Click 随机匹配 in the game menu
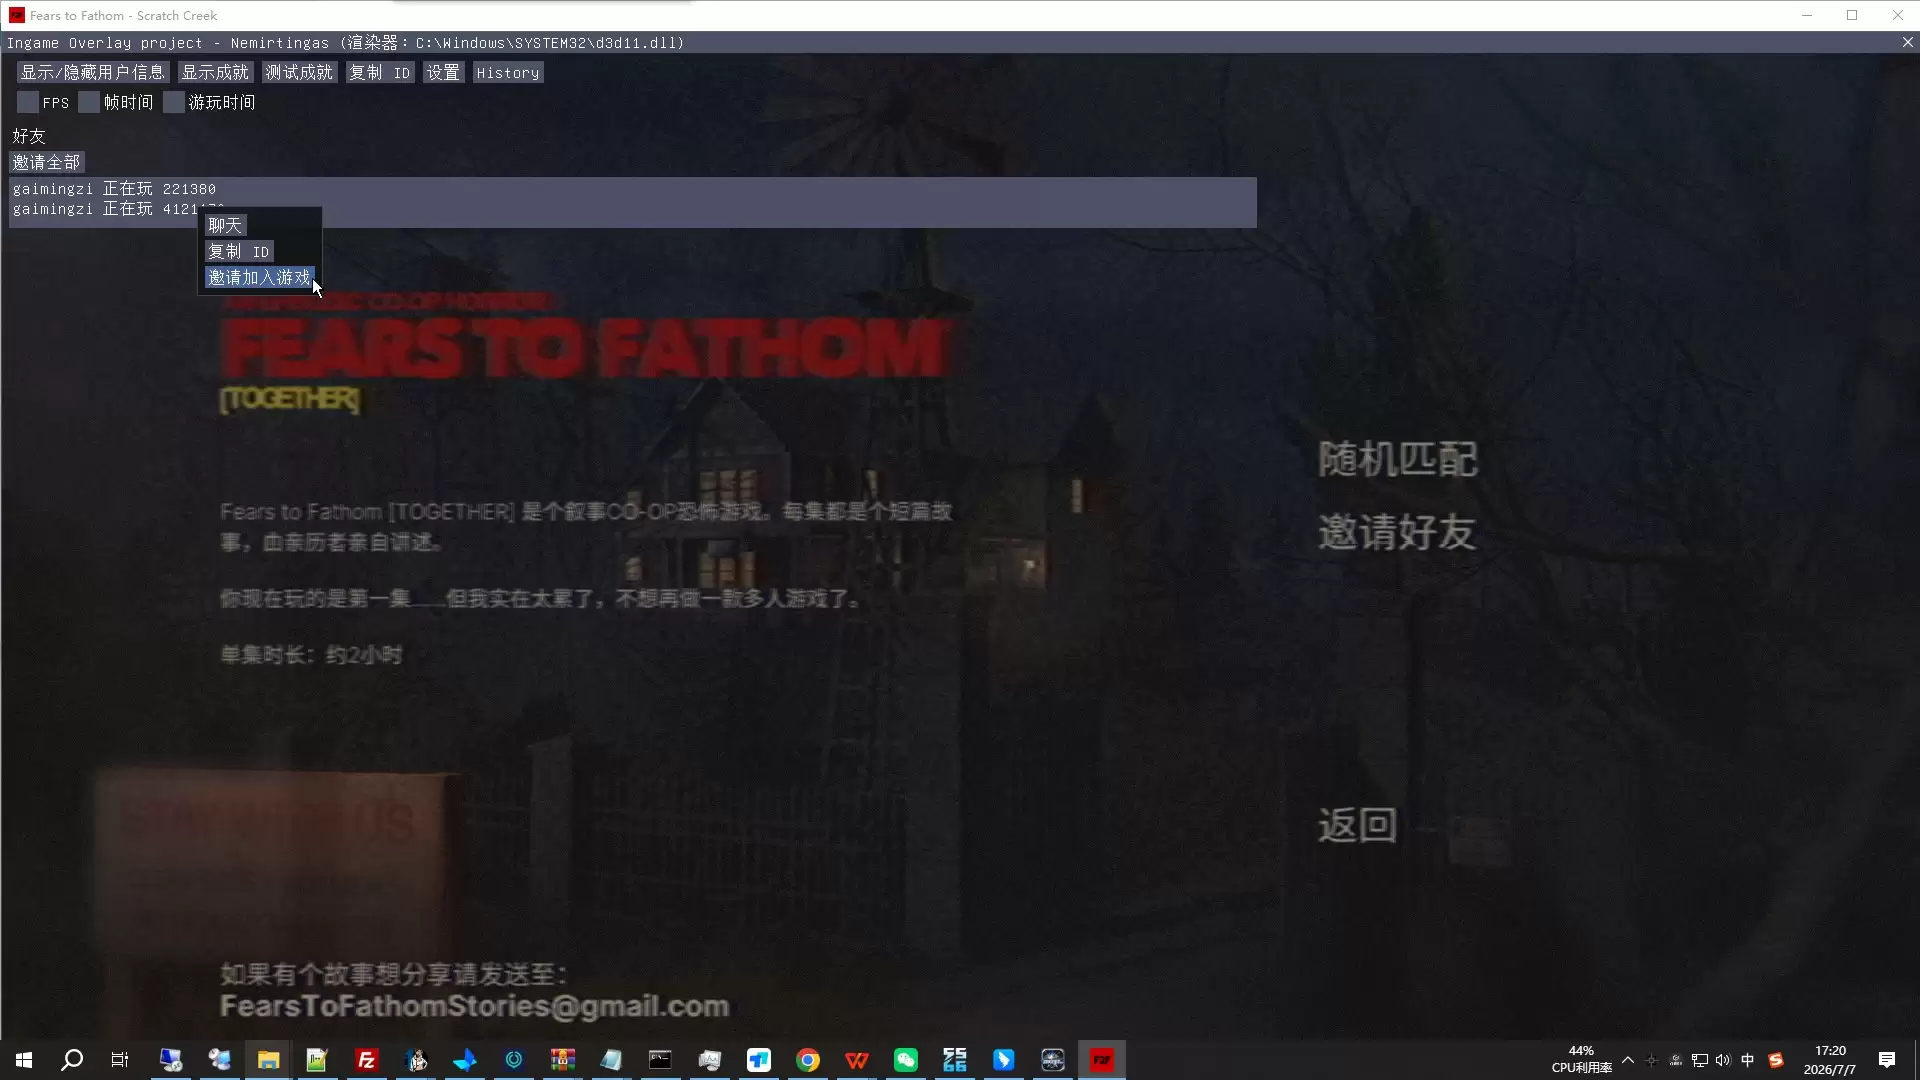The height and width of the screenshot is (1080, 1920). click(x=1397, y=459)
